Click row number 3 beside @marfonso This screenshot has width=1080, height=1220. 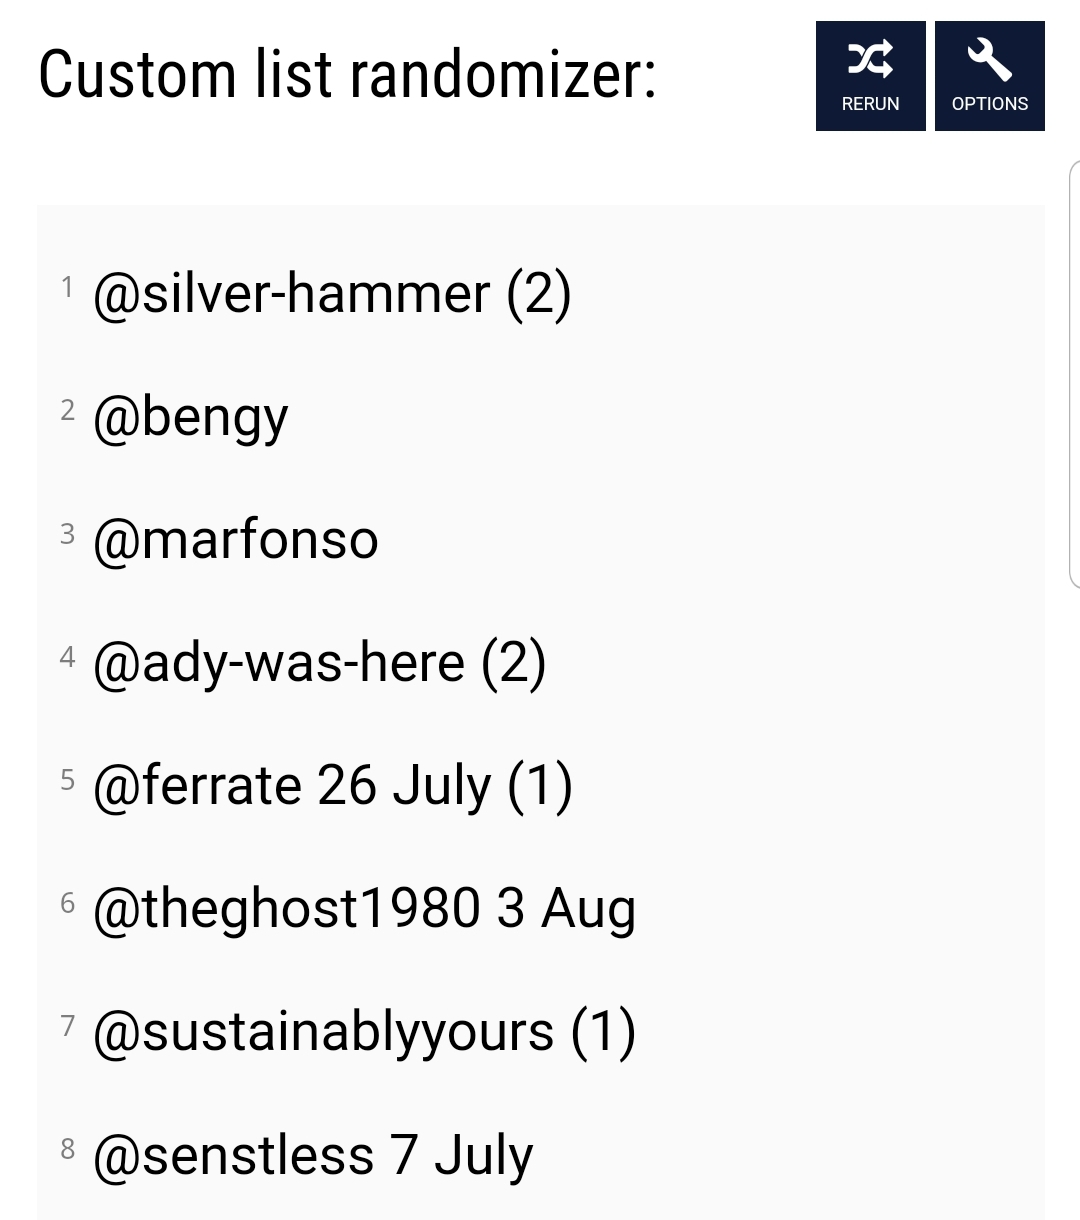point(67,533)
